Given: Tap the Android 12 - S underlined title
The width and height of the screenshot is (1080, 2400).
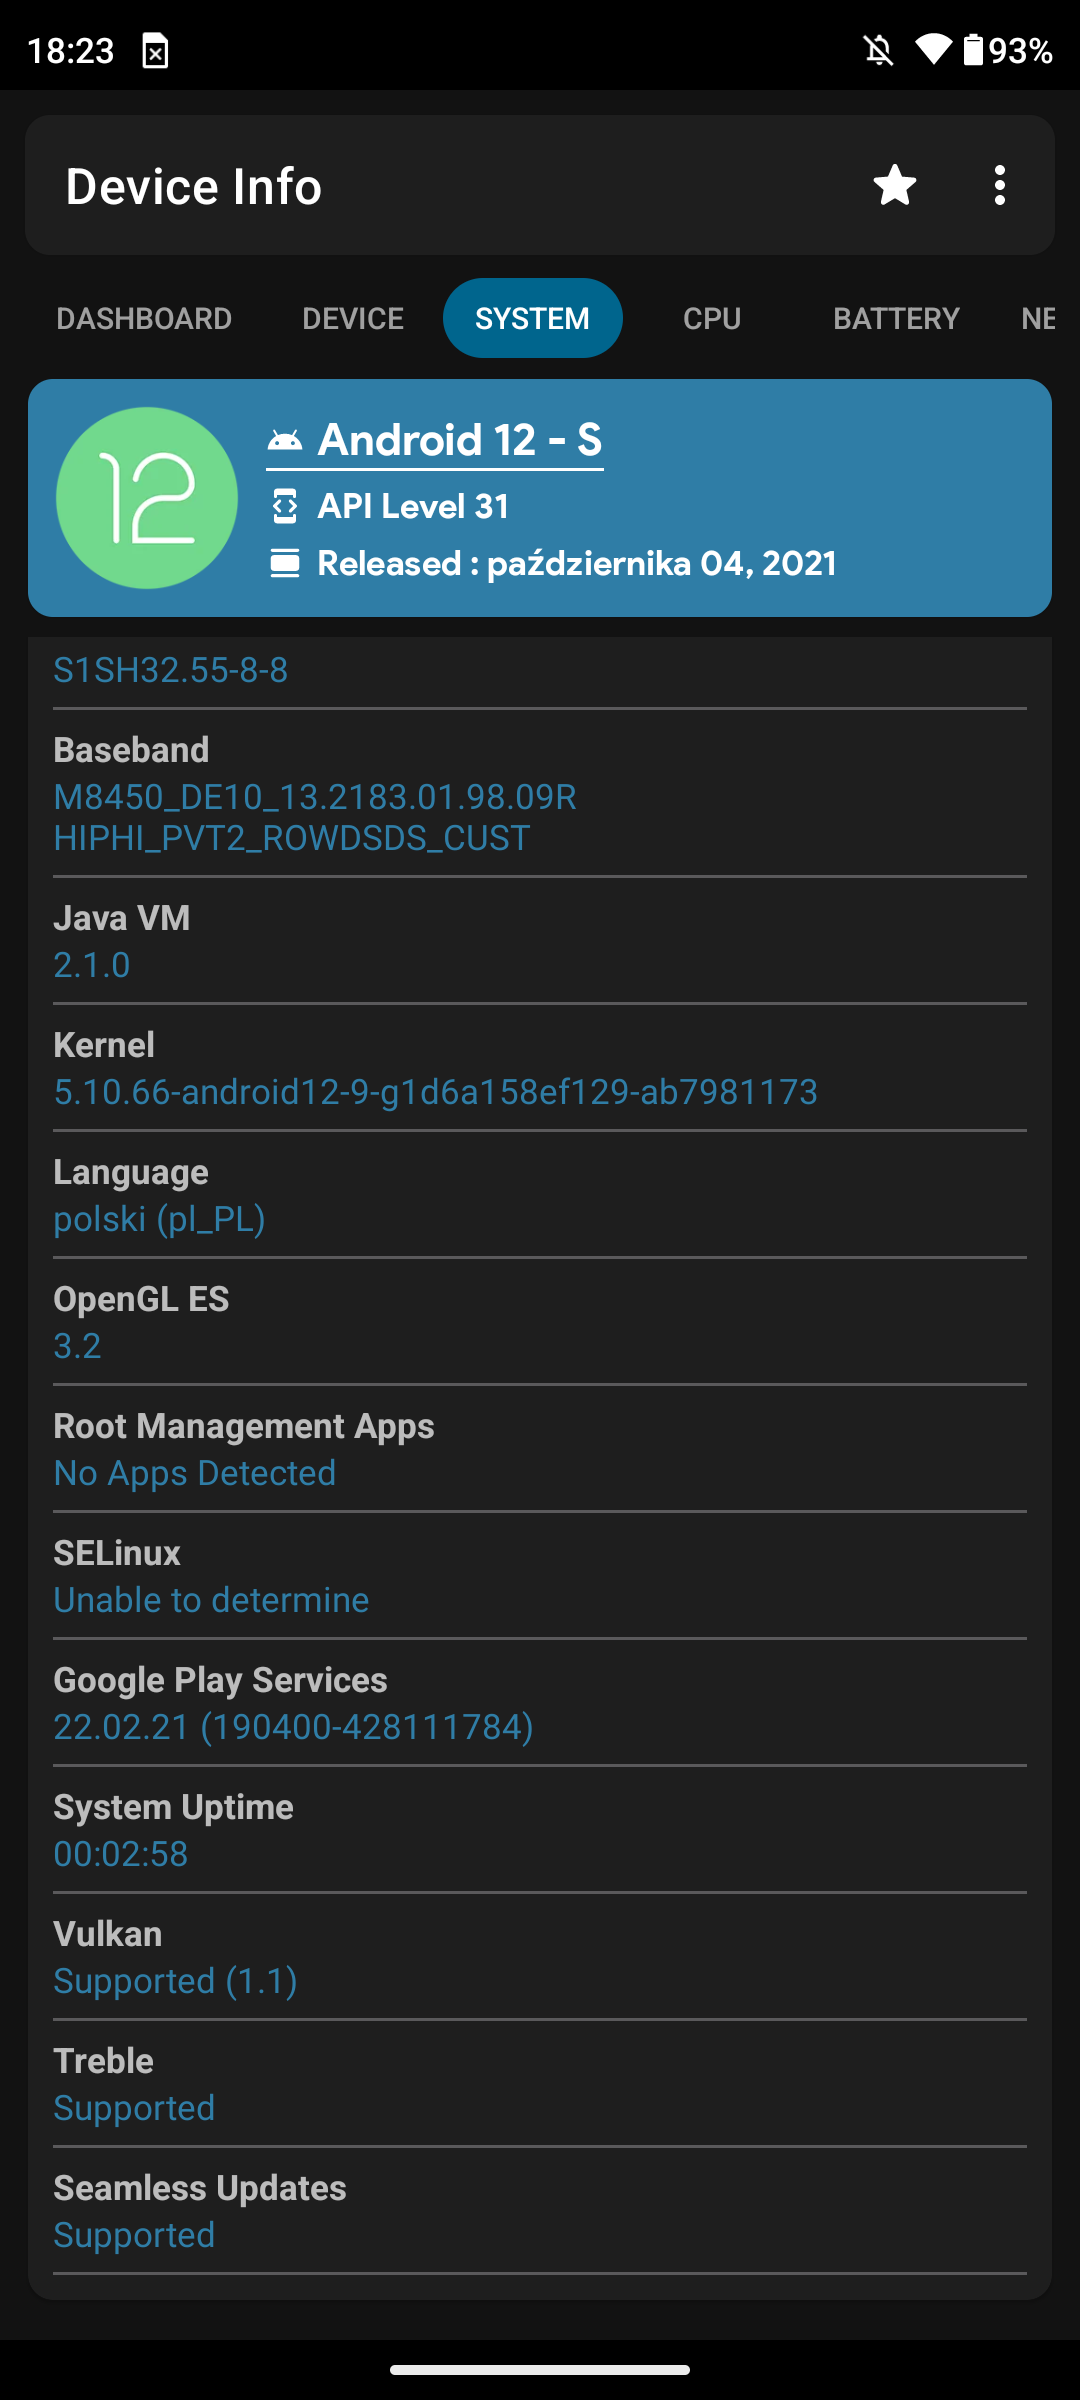Looking at the screenshot, I should [x=460, y=440].
